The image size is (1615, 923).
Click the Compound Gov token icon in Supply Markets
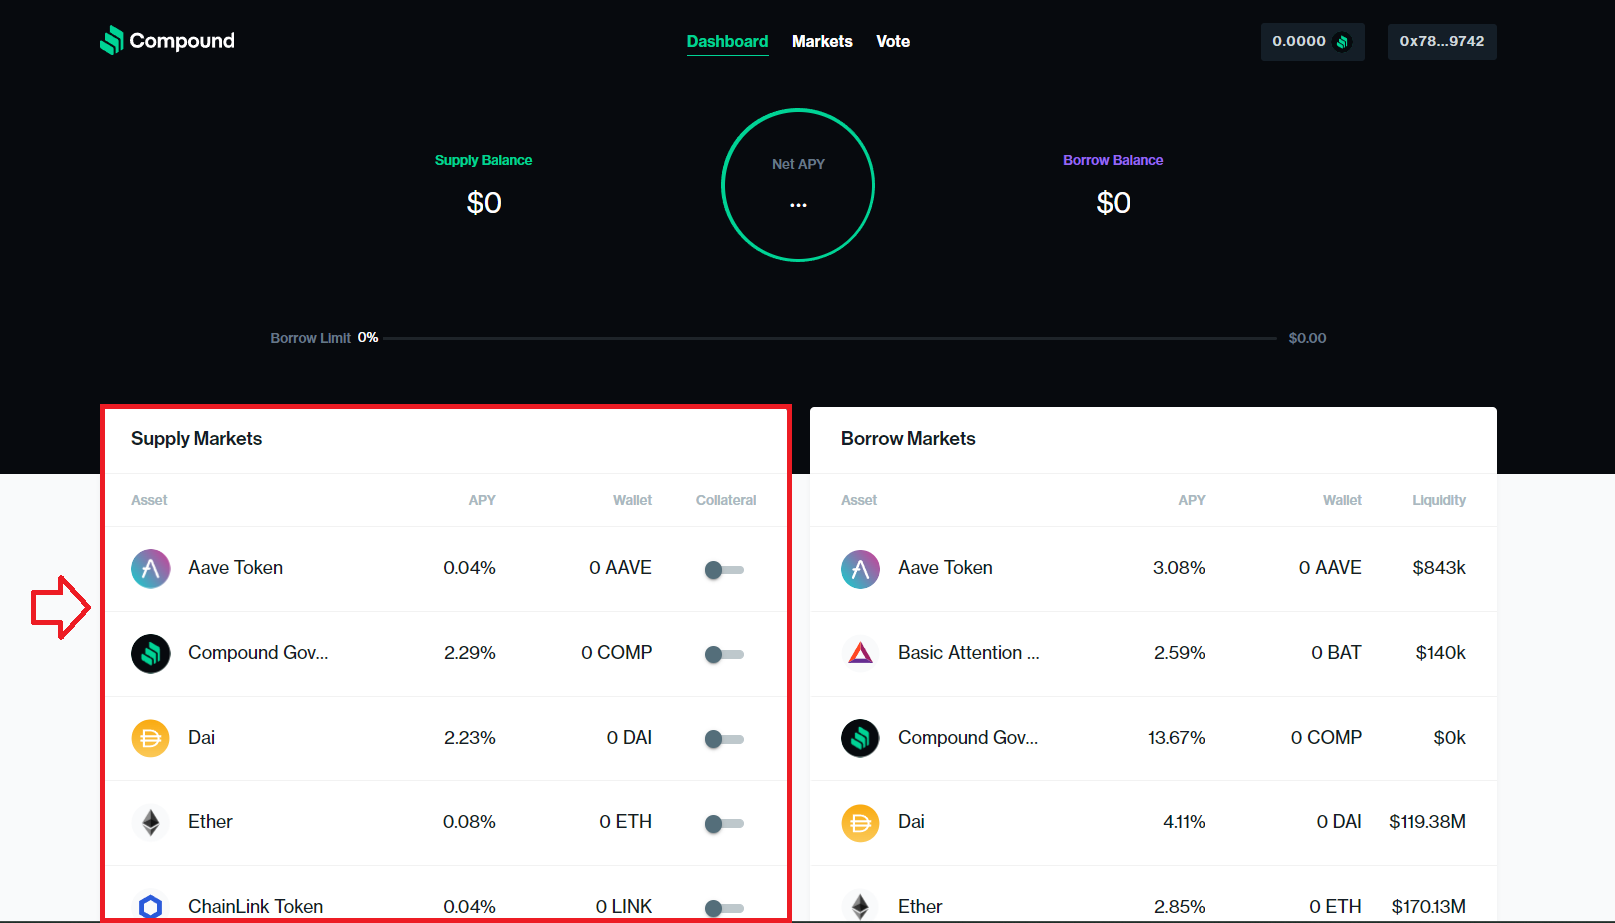pyautogui.click(x=150, y=653)
